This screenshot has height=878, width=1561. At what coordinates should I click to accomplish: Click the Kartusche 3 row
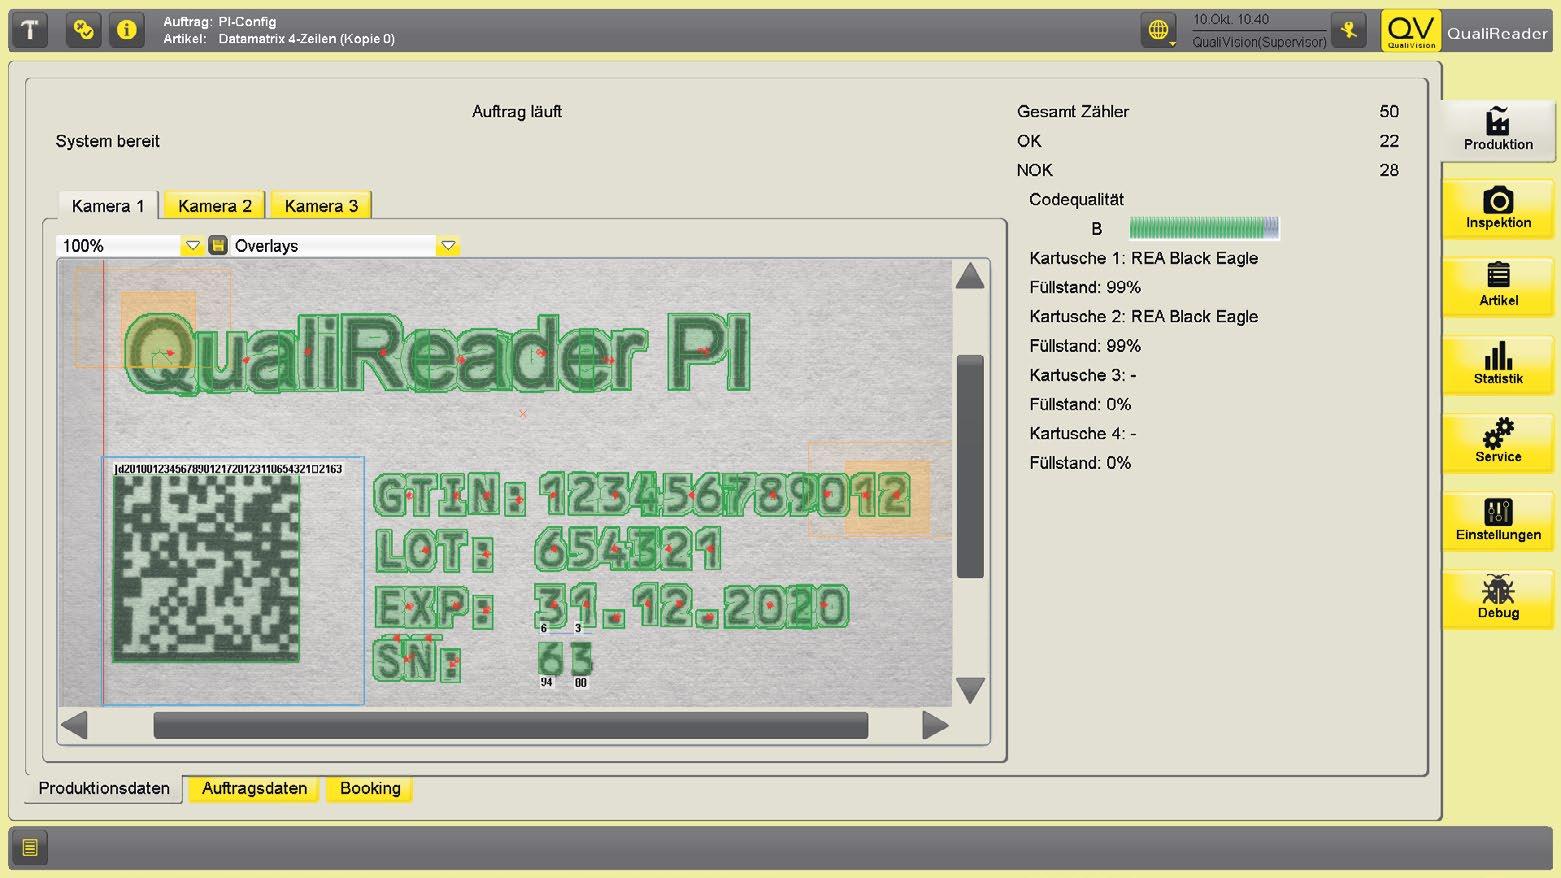click(1083, 375)
